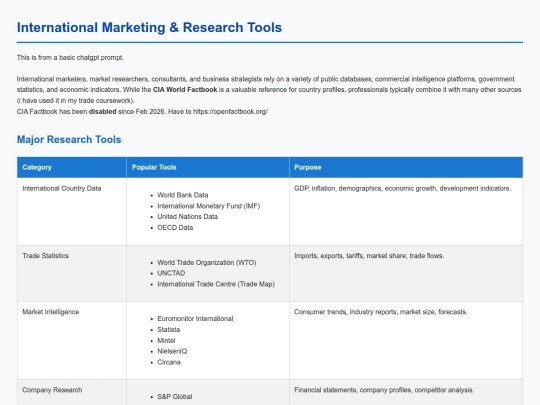The image size is (540, 405).
Task: Click the 'Statista' list item
Action: [x=168, y=330]
